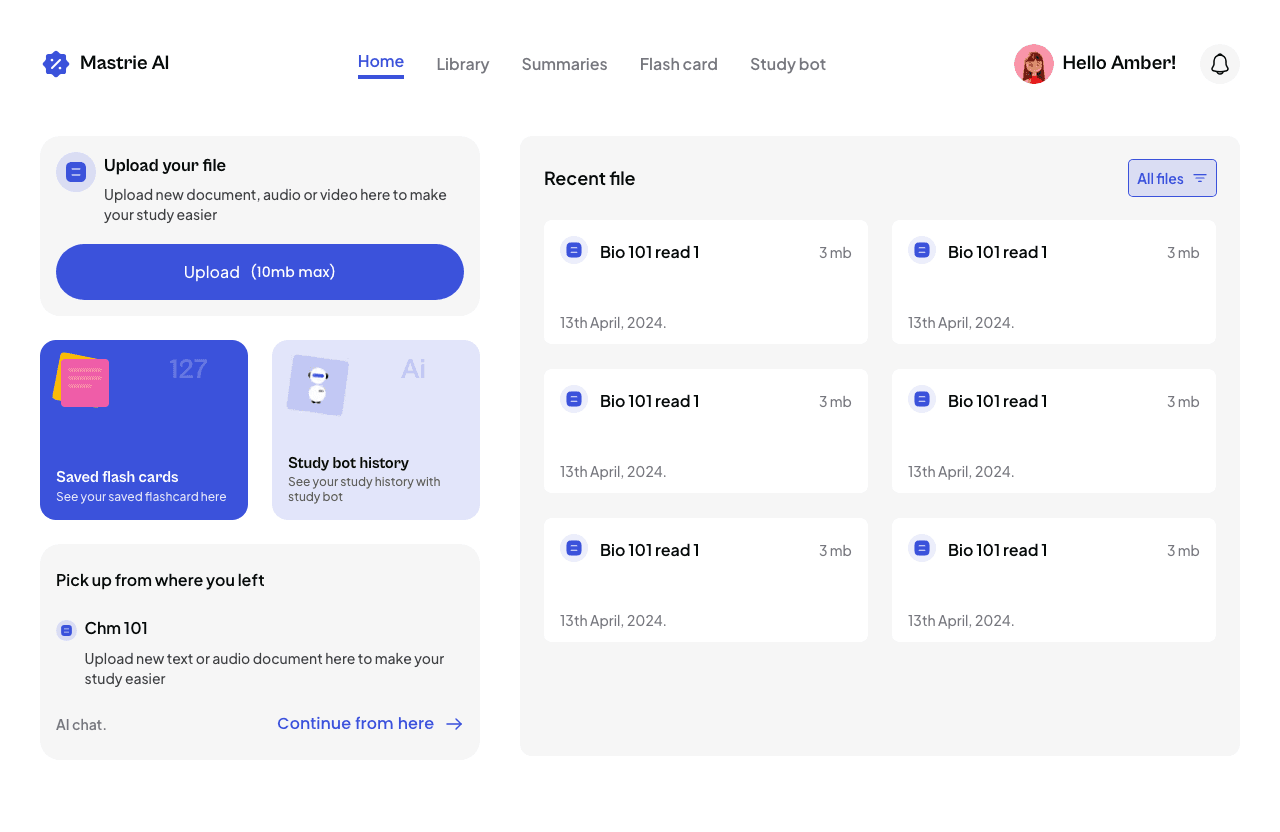Click the 127 flash card count
This screenshot has height=832, width=1280.
point(188,369)
